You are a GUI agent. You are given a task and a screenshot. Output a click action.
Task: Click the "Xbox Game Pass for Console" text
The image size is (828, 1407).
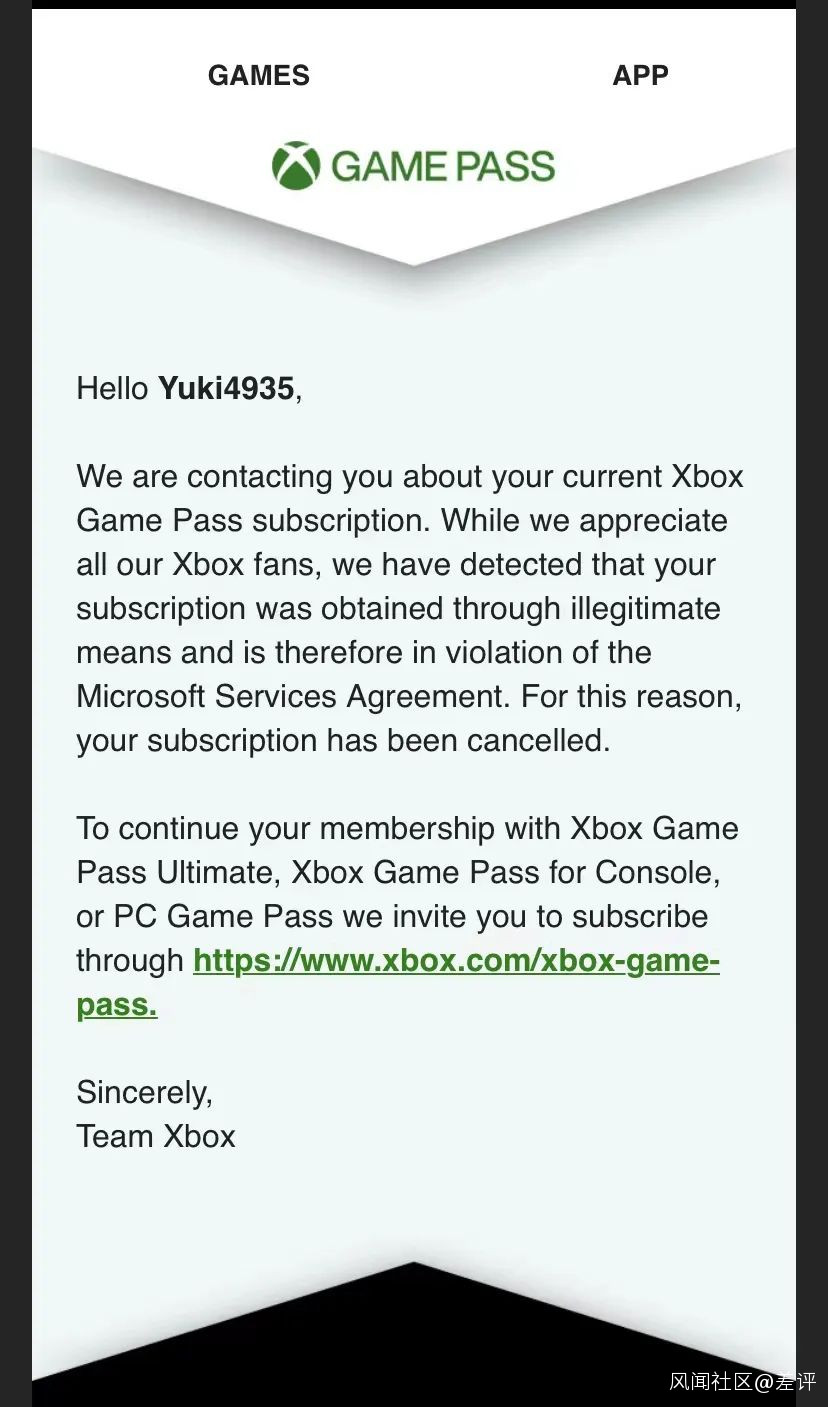click(x=504, y=873)
